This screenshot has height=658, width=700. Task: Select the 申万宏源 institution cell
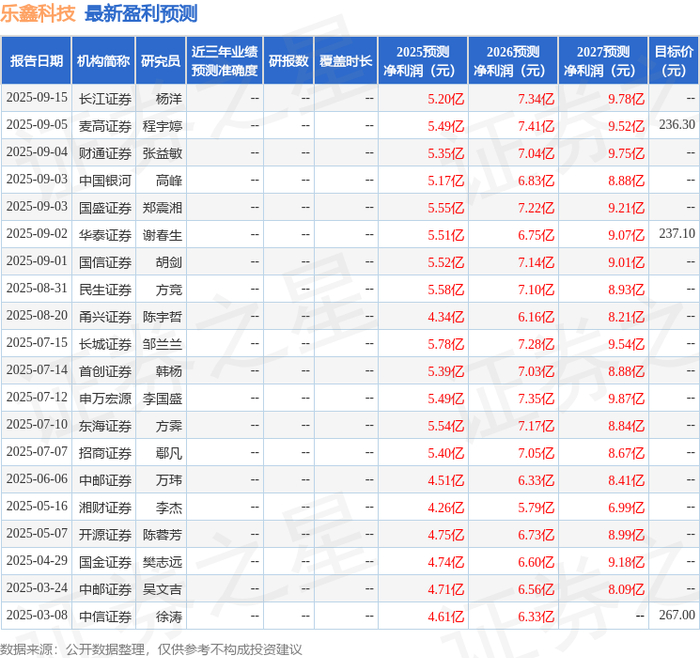click(105, 398)
